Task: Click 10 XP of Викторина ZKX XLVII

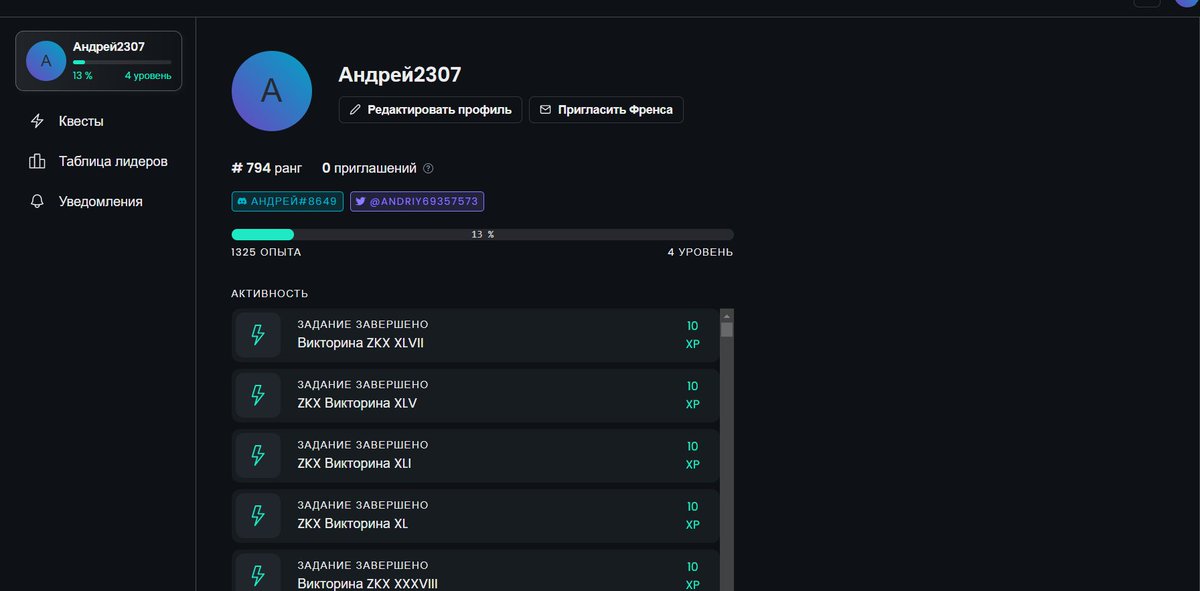Action: 692,335
